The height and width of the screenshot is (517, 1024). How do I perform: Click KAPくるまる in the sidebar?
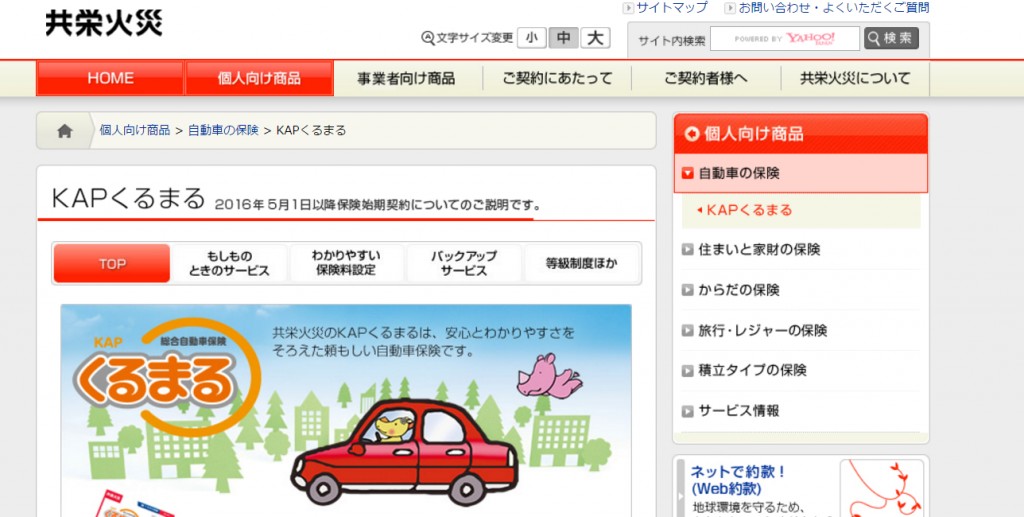pos(749,210)
